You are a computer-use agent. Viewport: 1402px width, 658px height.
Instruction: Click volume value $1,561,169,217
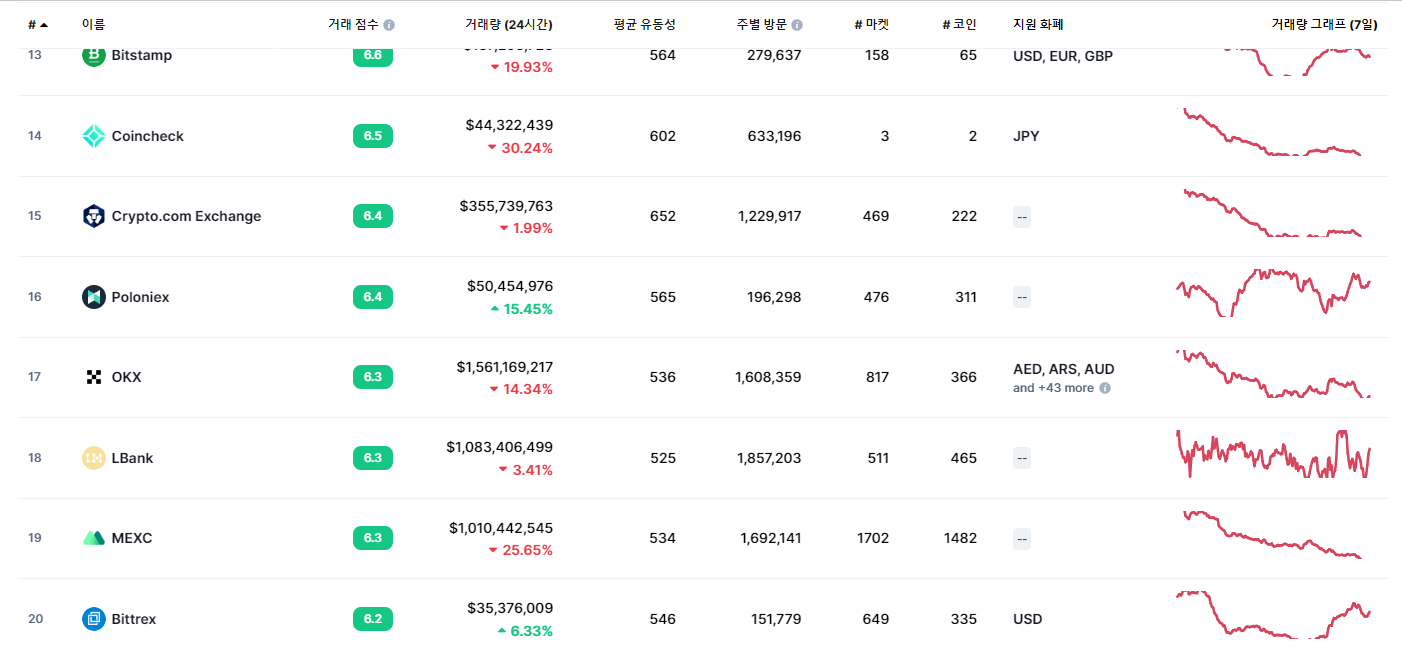[x=504, y=367]
